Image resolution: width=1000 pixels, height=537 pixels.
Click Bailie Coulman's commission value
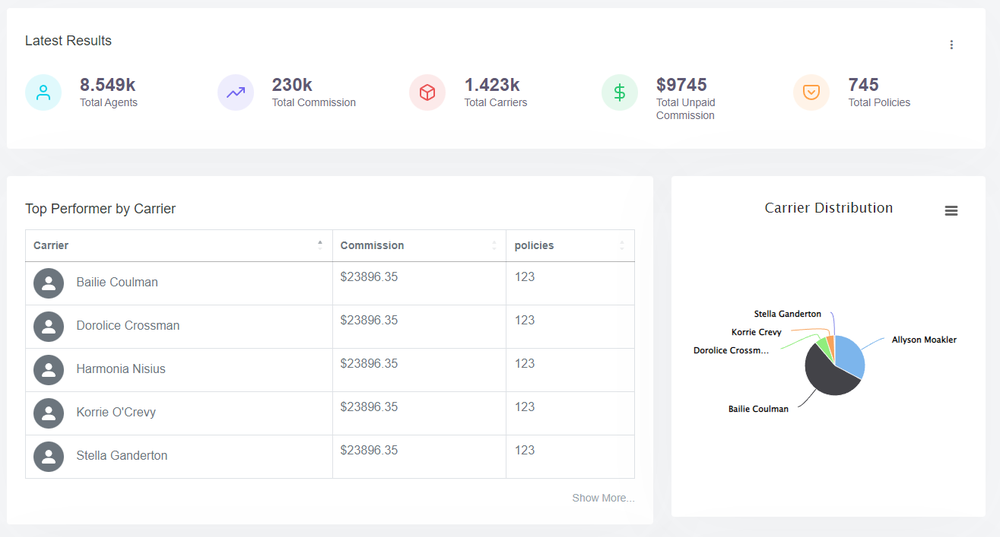pyautogui.click(x=369, y=277)
